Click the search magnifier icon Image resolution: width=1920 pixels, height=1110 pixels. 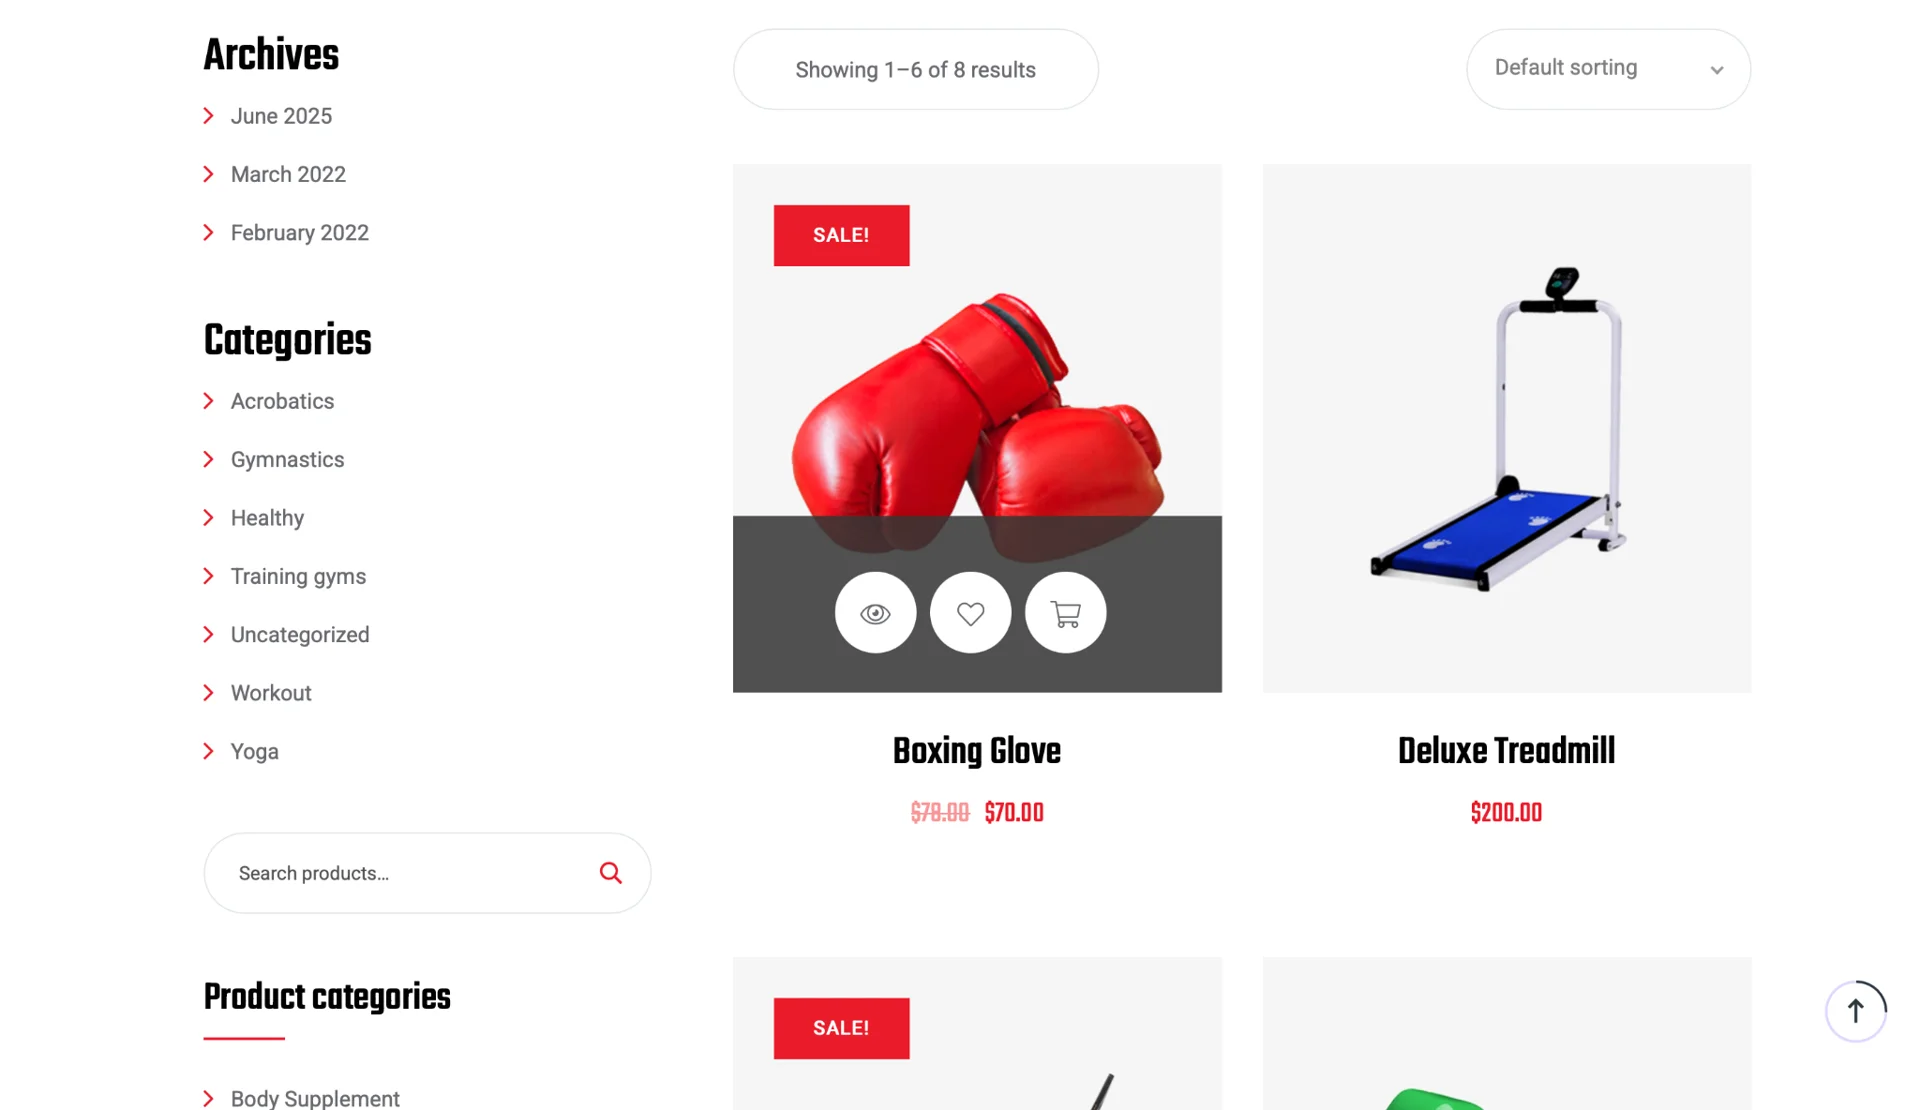(x=610, y=873)
